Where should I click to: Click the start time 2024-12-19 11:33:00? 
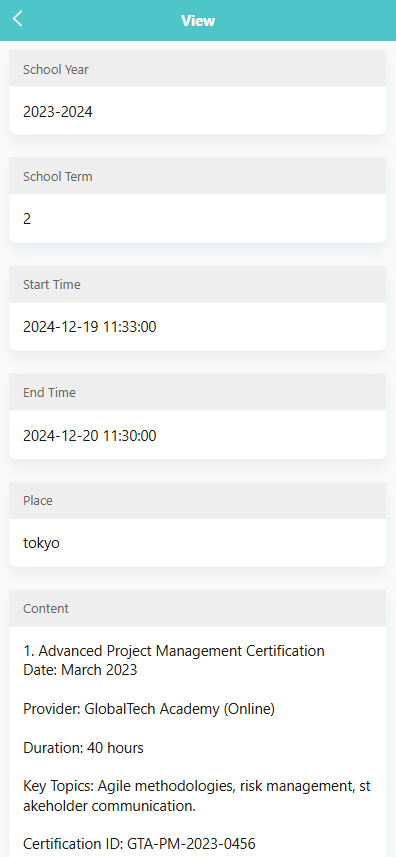pos(90,327)
